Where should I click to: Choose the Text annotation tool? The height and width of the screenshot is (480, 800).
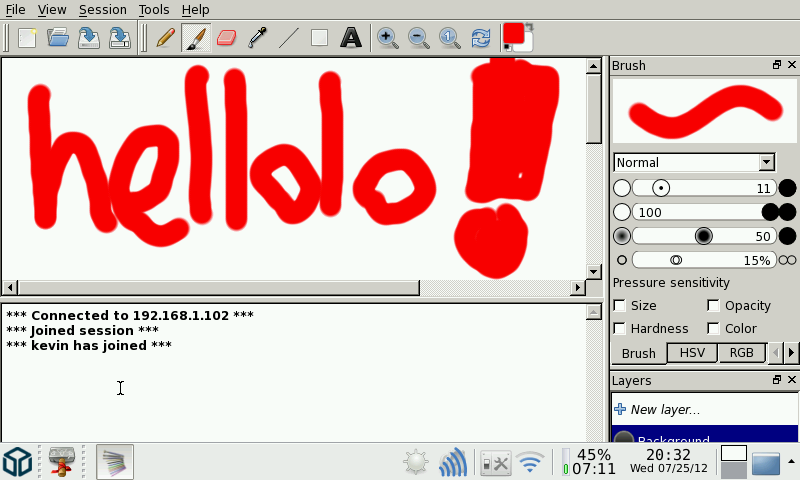click(350, 38)
